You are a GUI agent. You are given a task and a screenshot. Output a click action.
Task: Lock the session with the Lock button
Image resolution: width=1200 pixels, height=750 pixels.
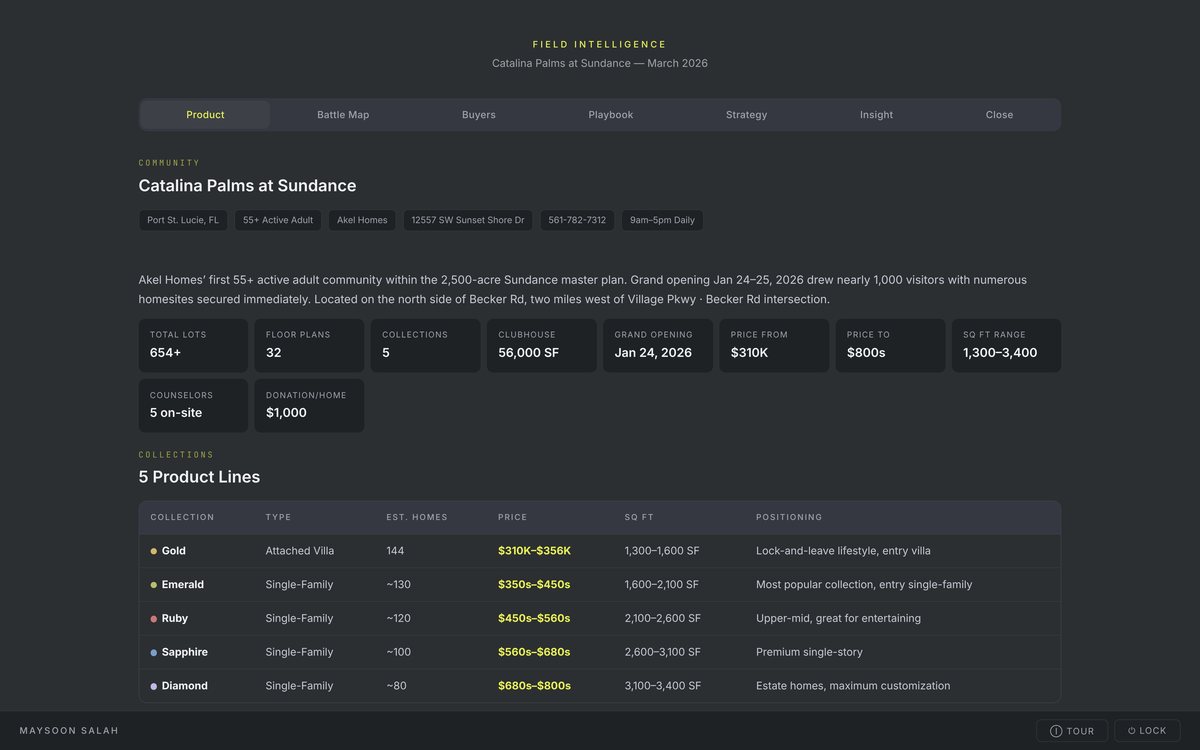1147,731
